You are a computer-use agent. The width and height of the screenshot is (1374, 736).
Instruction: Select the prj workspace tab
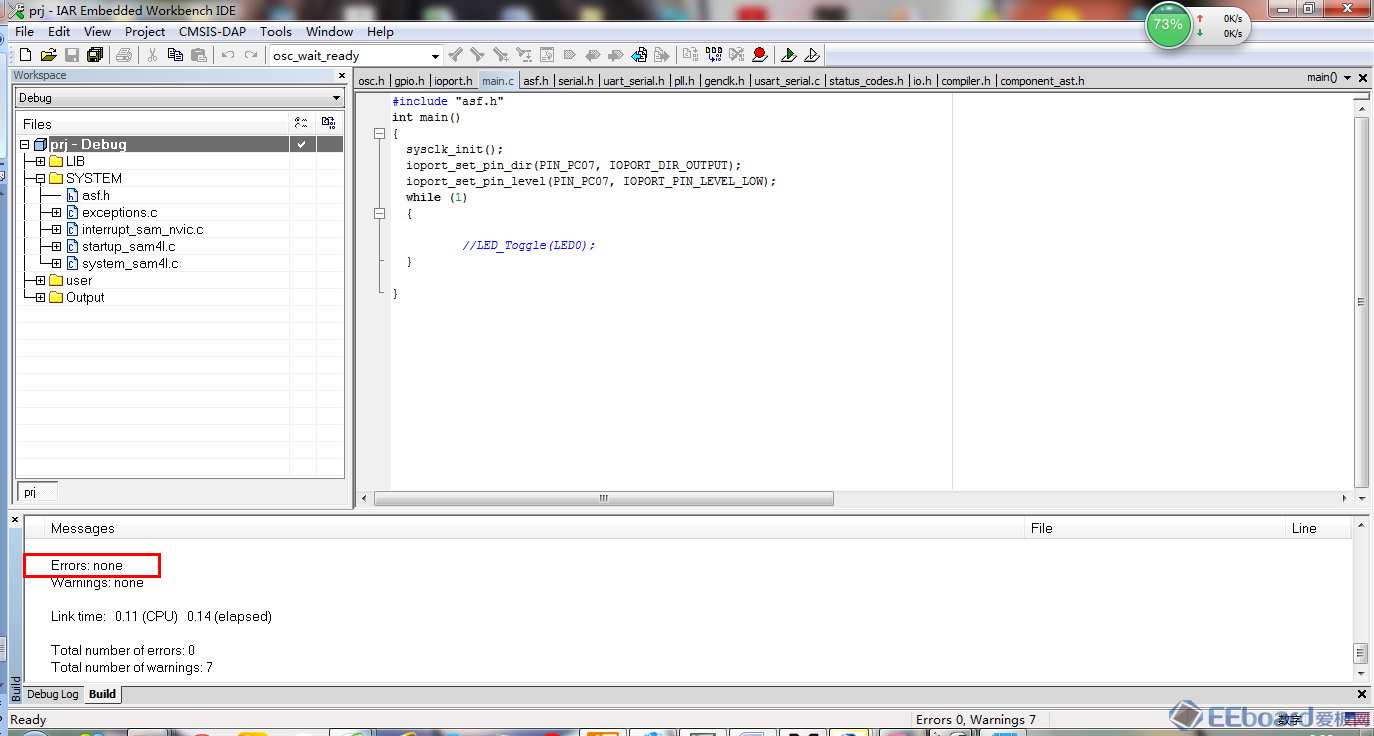coord(37,492)
